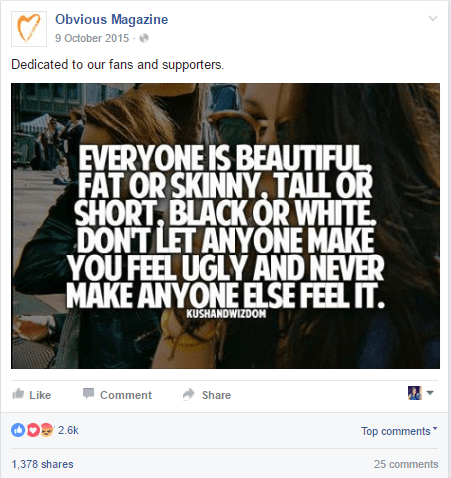Click the thumbs-up Like icon
451x478 pixels.
click(18, 394)
